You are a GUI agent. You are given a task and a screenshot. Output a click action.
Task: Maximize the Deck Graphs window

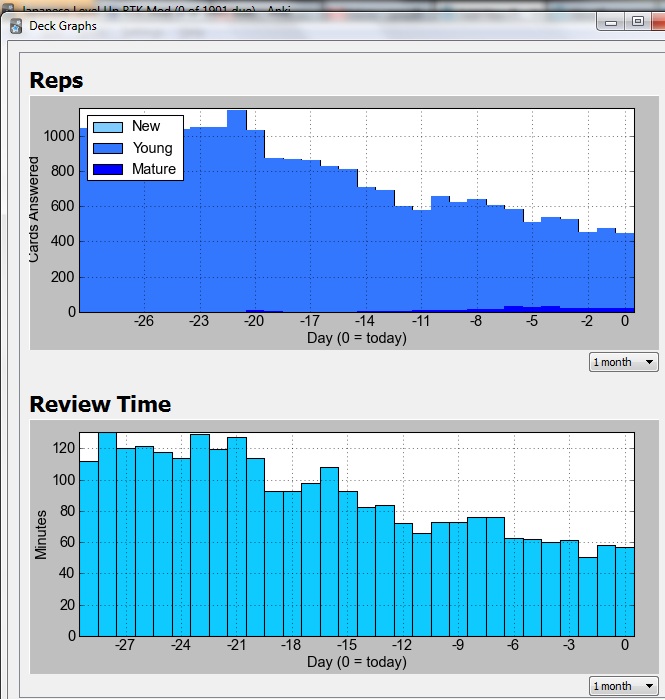coord(638,21)
